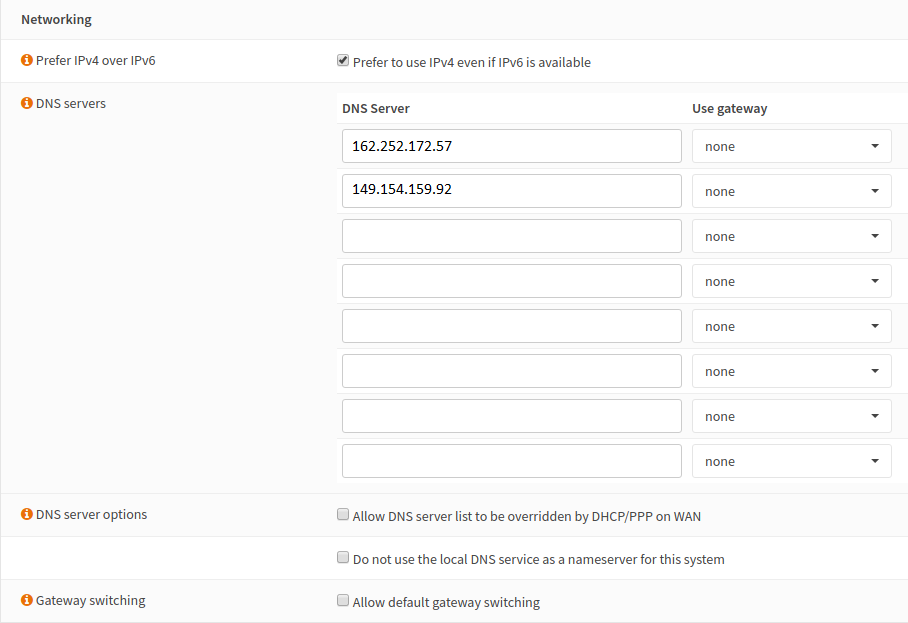Click the fourth DNS server input field
This screenshot has width=908, height=623.
click(x=511, y=281)
